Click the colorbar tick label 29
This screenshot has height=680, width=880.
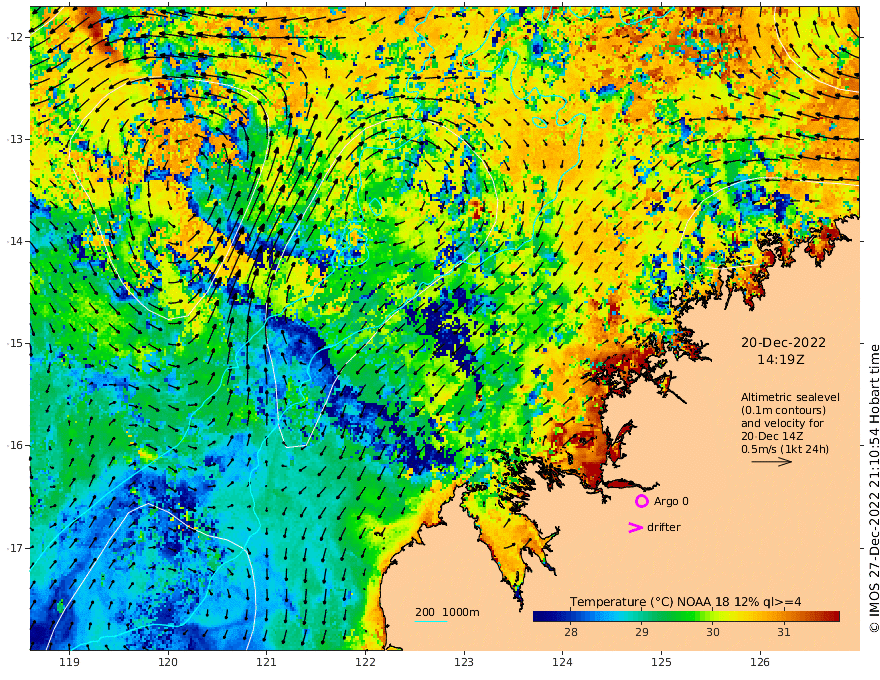pyautogui.click(x=642, y=632)
